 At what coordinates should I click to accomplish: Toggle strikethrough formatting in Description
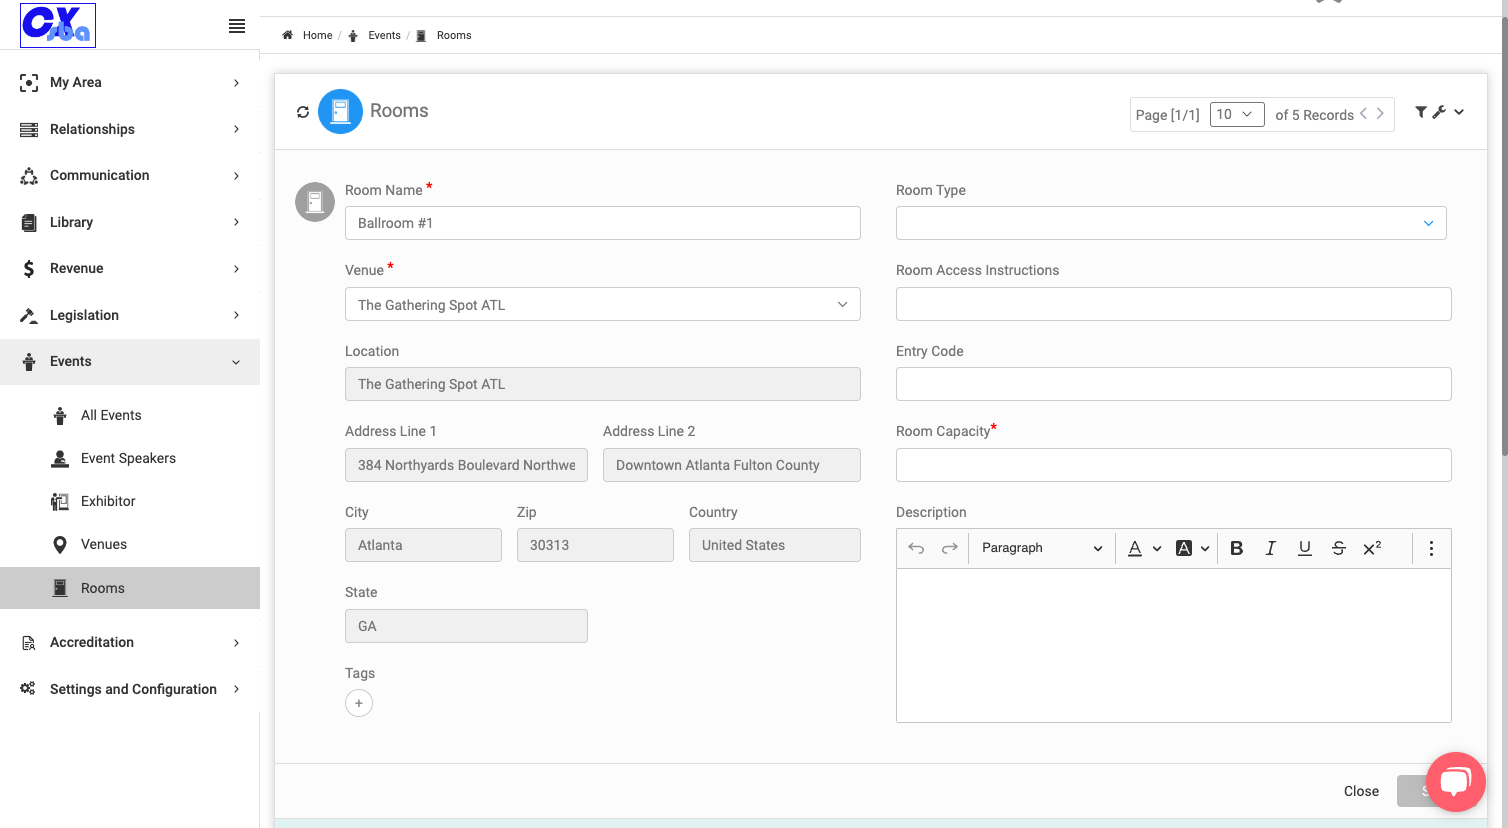tap(1339, 548)
